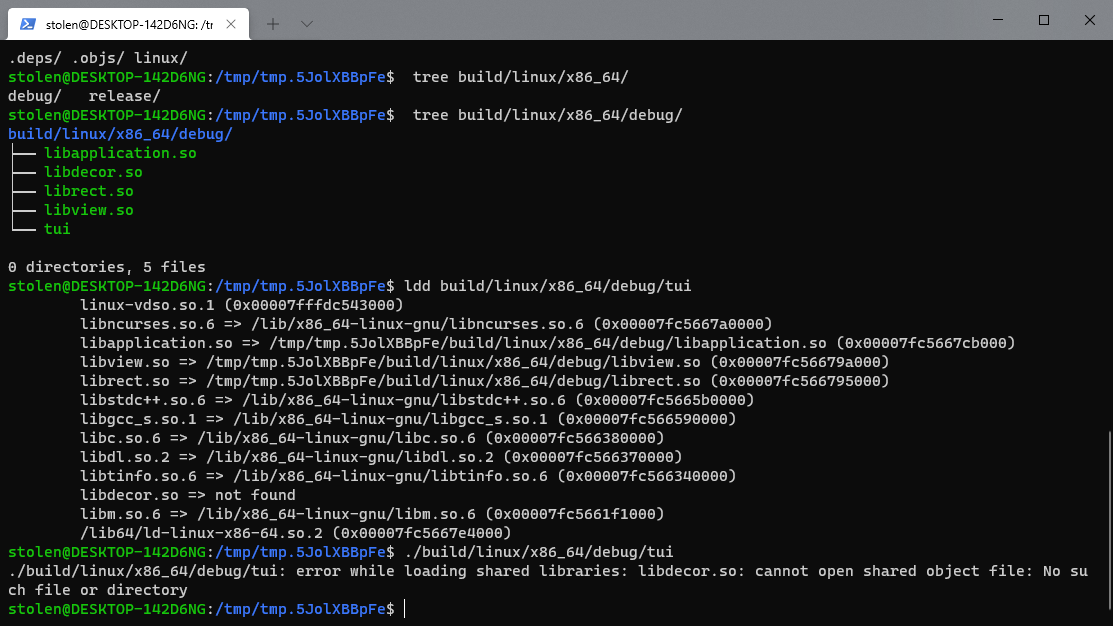Click the libstdc++.so.6 dependency line
The width and height of the screenshot is (1113, 626).
coord(417,400)
